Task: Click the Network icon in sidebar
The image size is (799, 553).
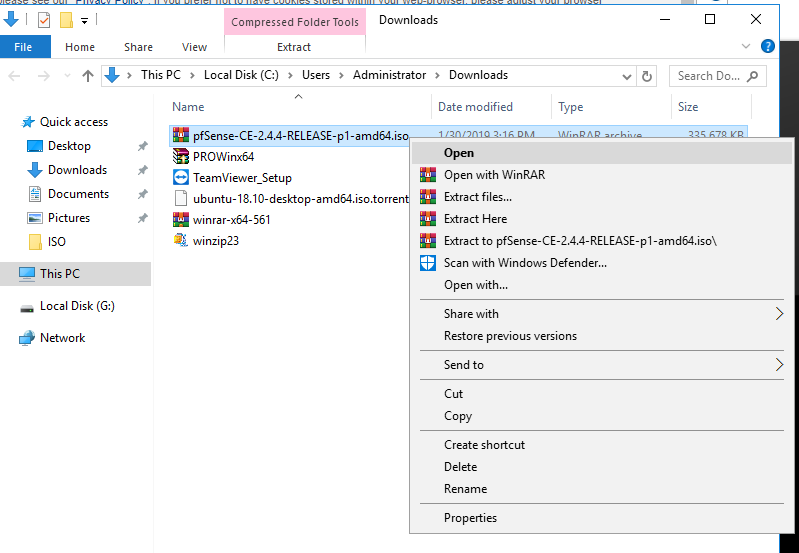Action: pos(26,338)
